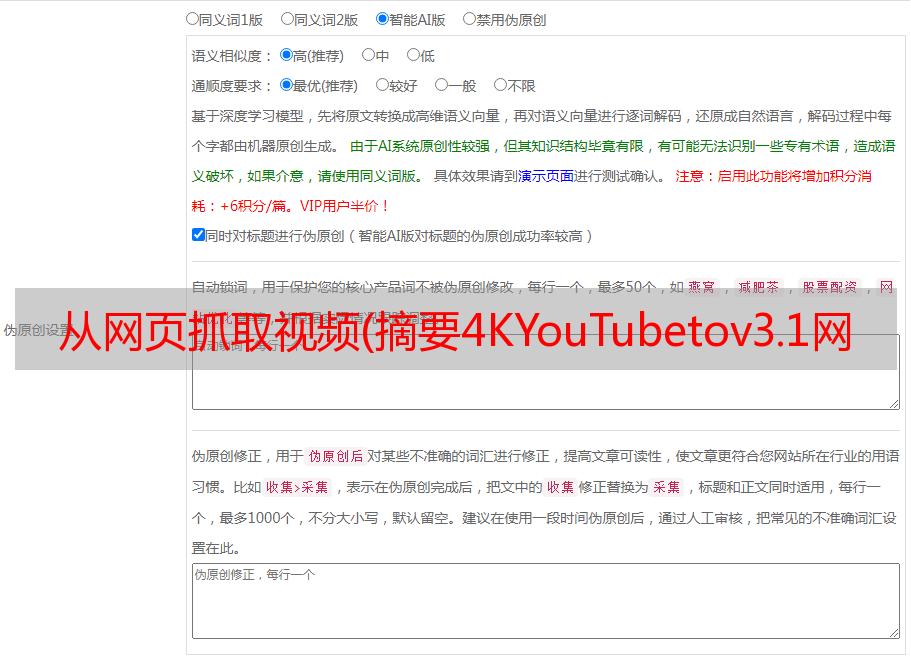Select 禁用伪原创 radio option
The height and width of the screenshot is (658, 911).
coord(469,19)
